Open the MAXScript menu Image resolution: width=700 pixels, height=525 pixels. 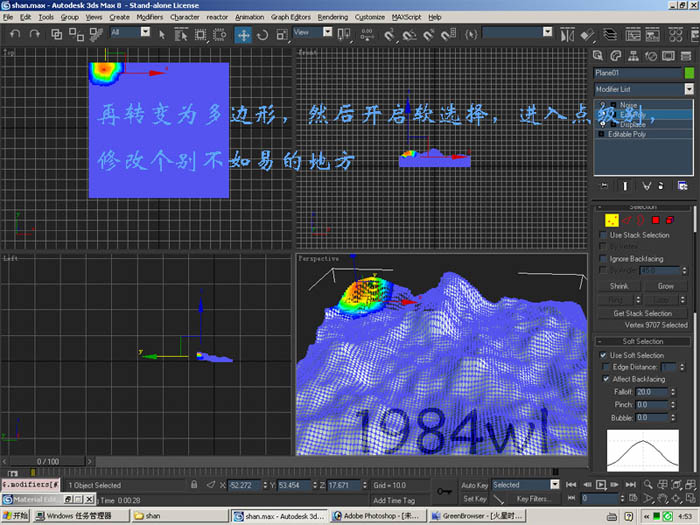406,17
